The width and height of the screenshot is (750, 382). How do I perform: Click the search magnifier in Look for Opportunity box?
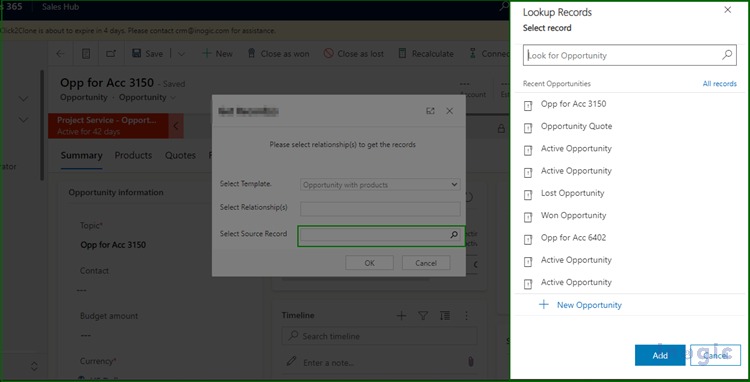pos(727,55)
